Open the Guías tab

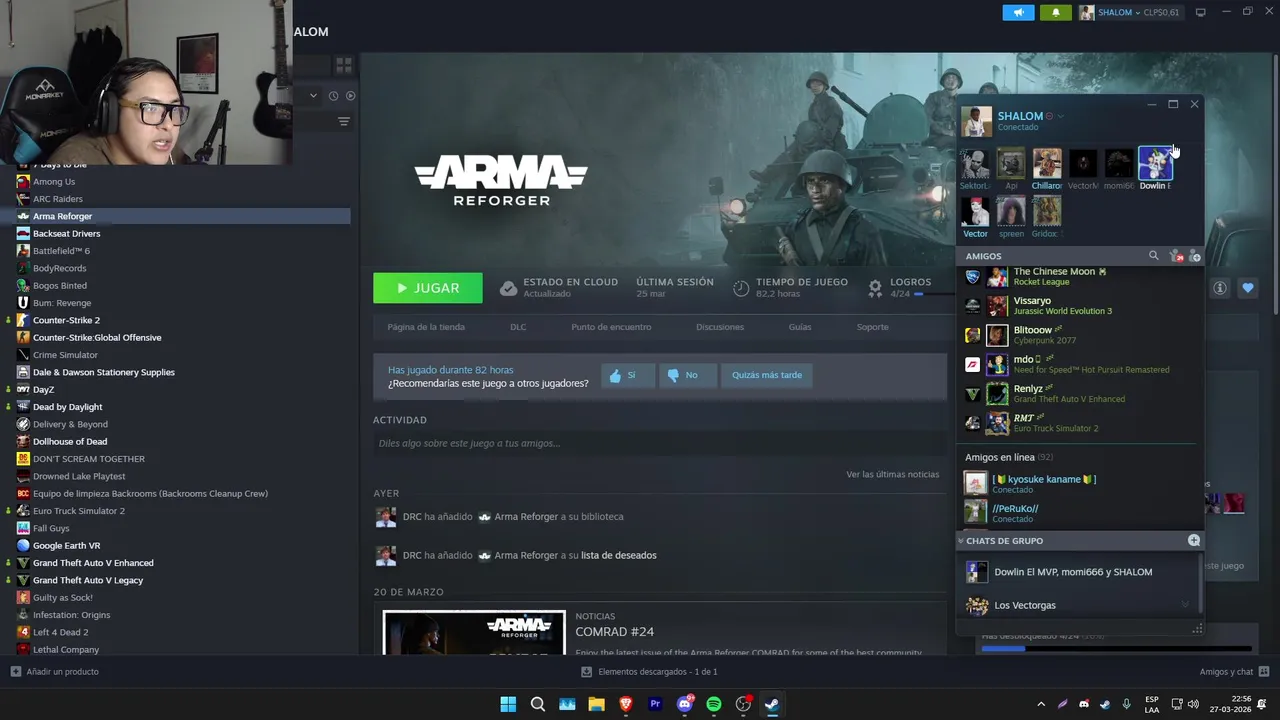point(800,327)
